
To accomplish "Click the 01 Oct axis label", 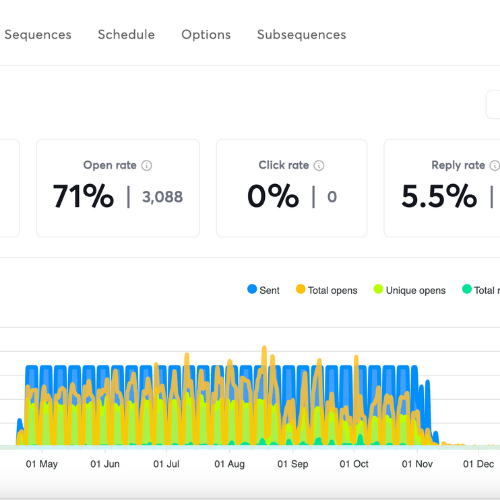I will click(354, 464).
